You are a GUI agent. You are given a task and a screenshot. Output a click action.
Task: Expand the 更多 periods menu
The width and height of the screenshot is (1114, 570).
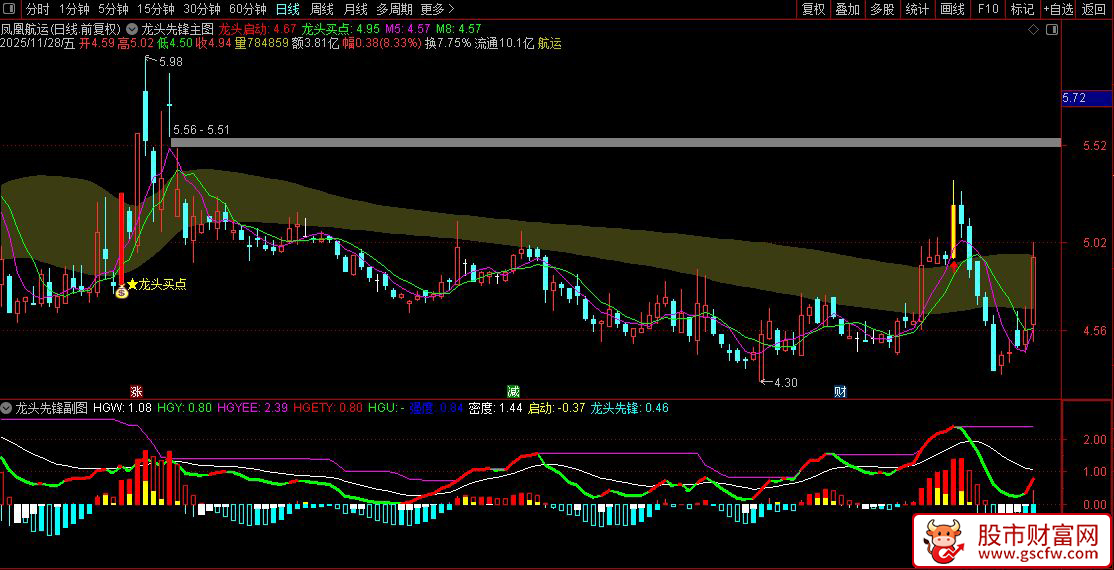click(439, 9)
